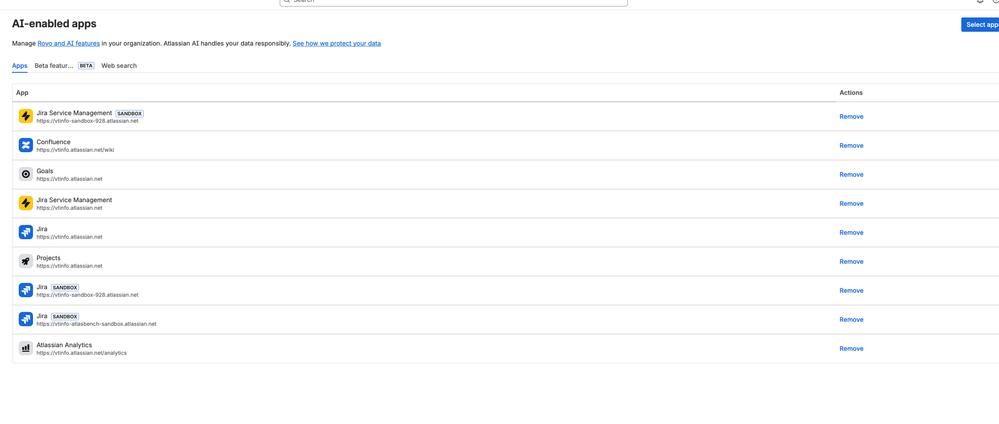The width and height of the screenshot is (999, 424).
Task: Click the Actions column header
Action: (x=851, y=92)
